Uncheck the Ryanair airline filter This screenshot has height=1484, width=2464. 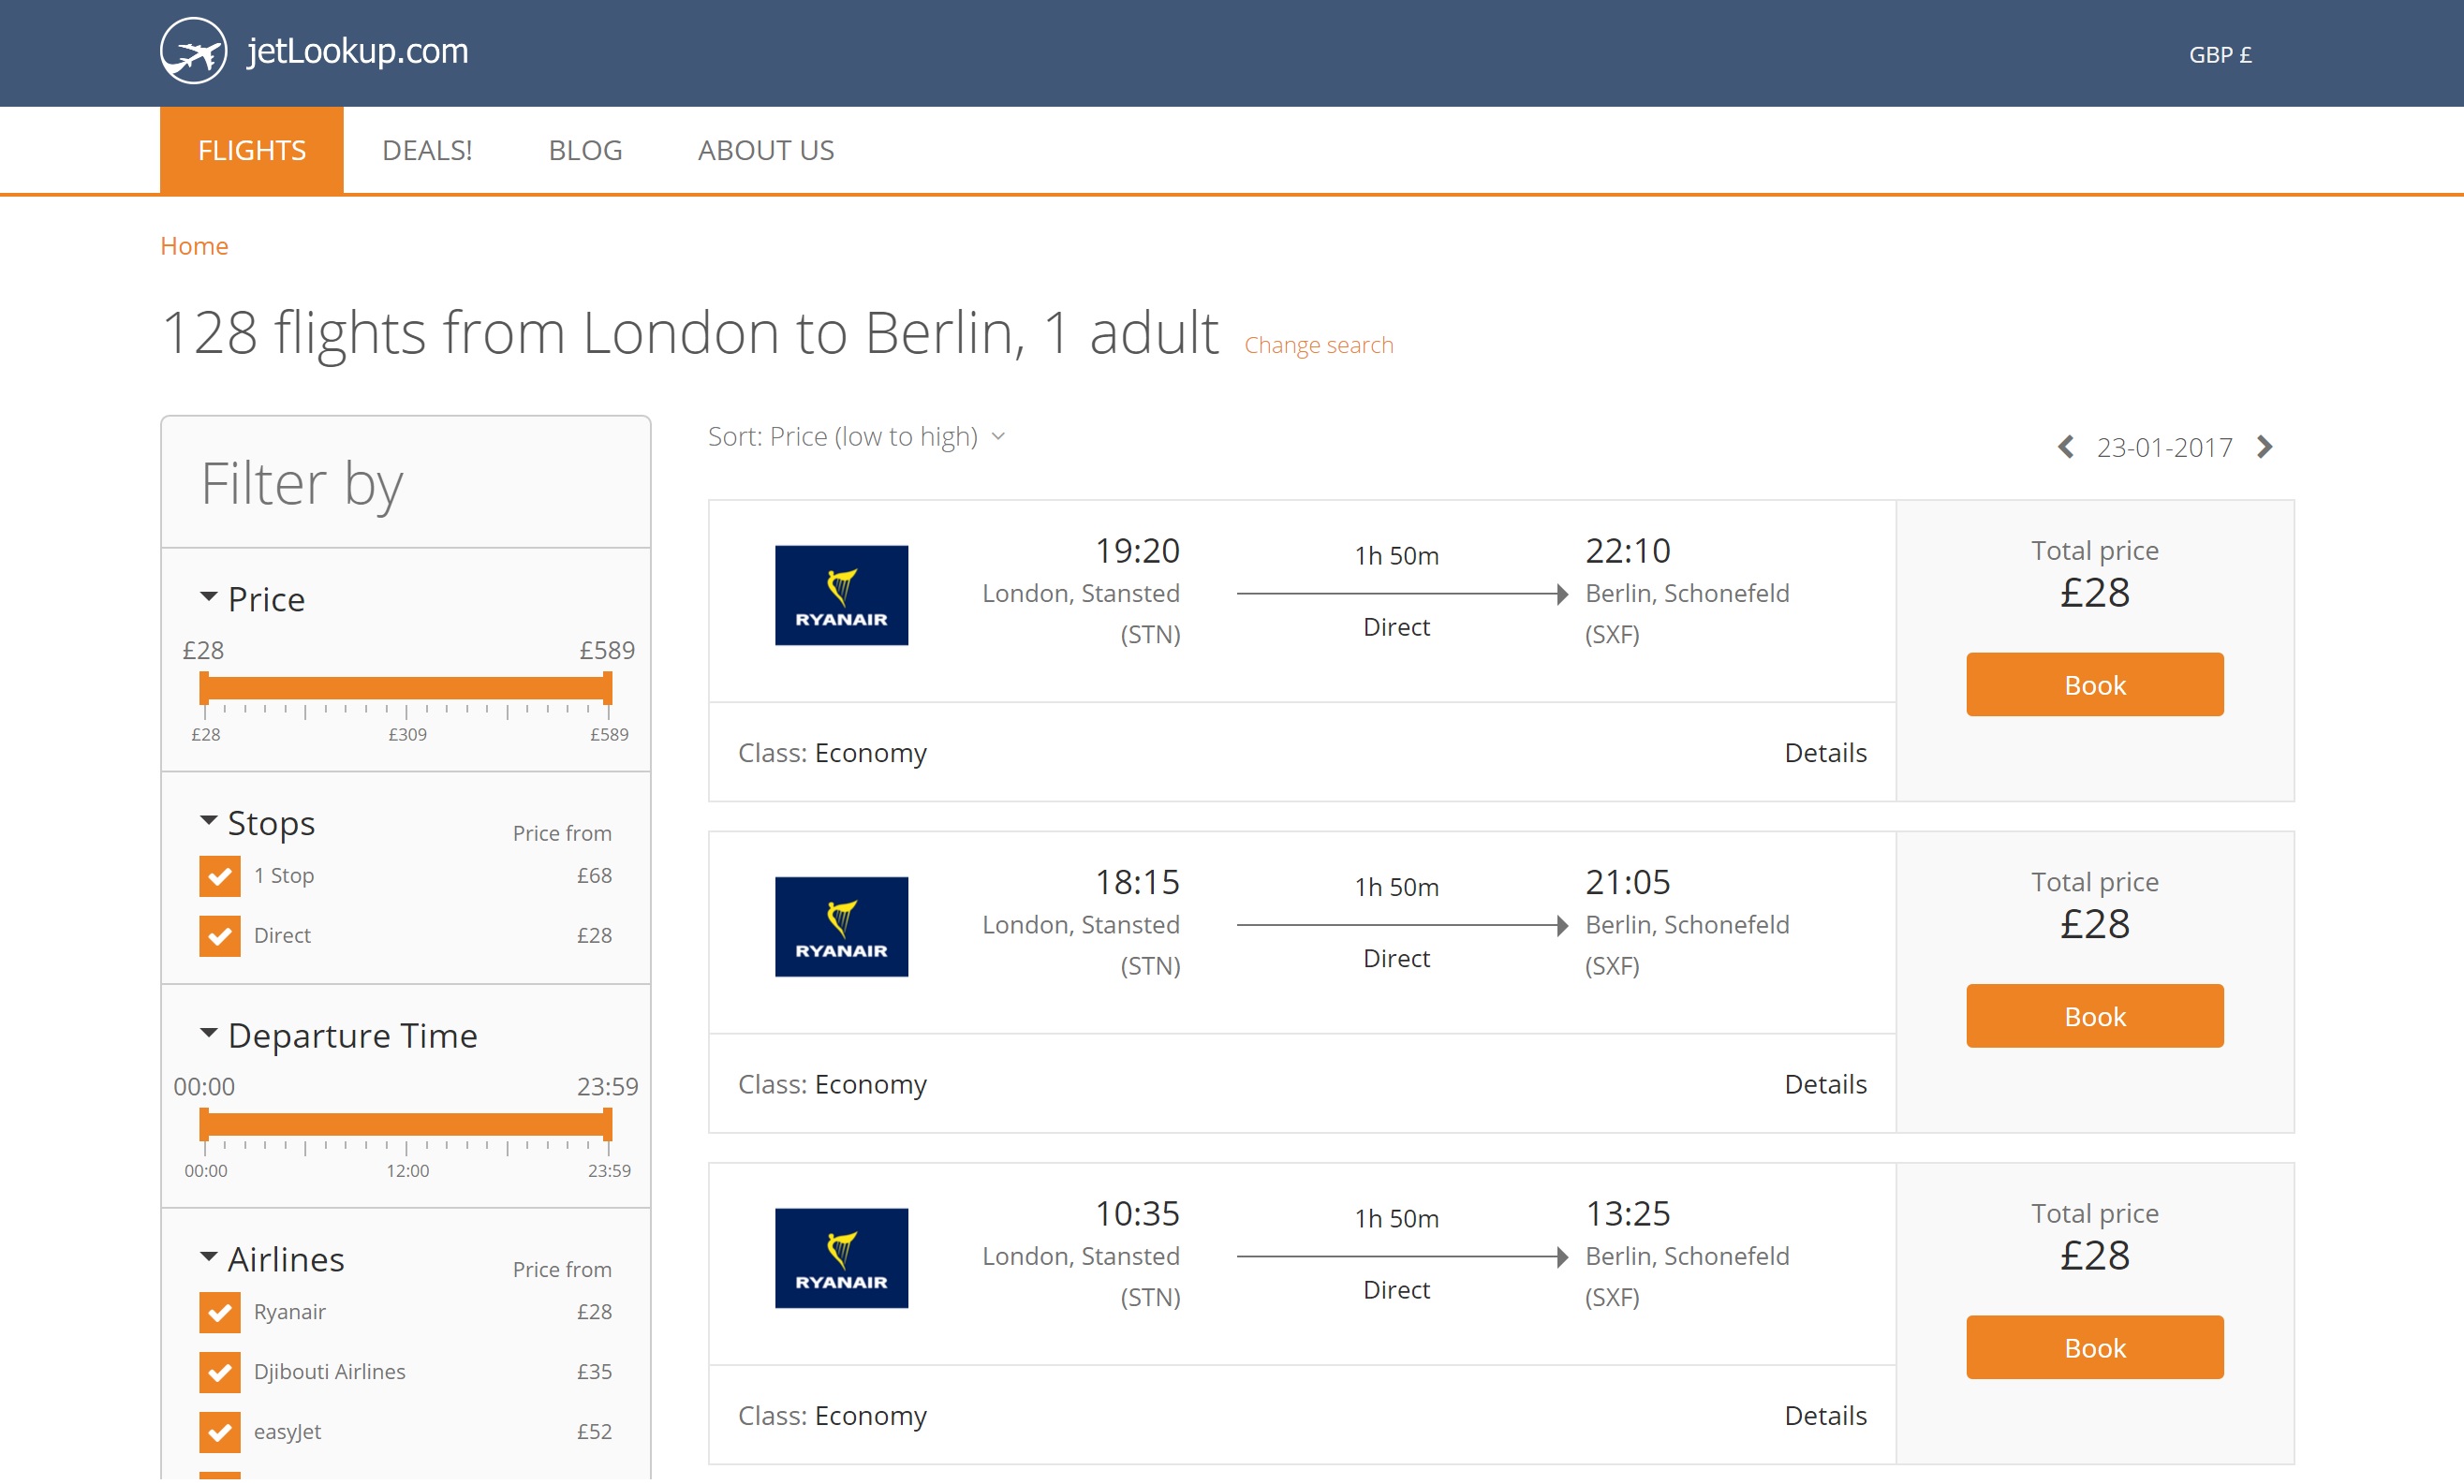[219, 1312]
